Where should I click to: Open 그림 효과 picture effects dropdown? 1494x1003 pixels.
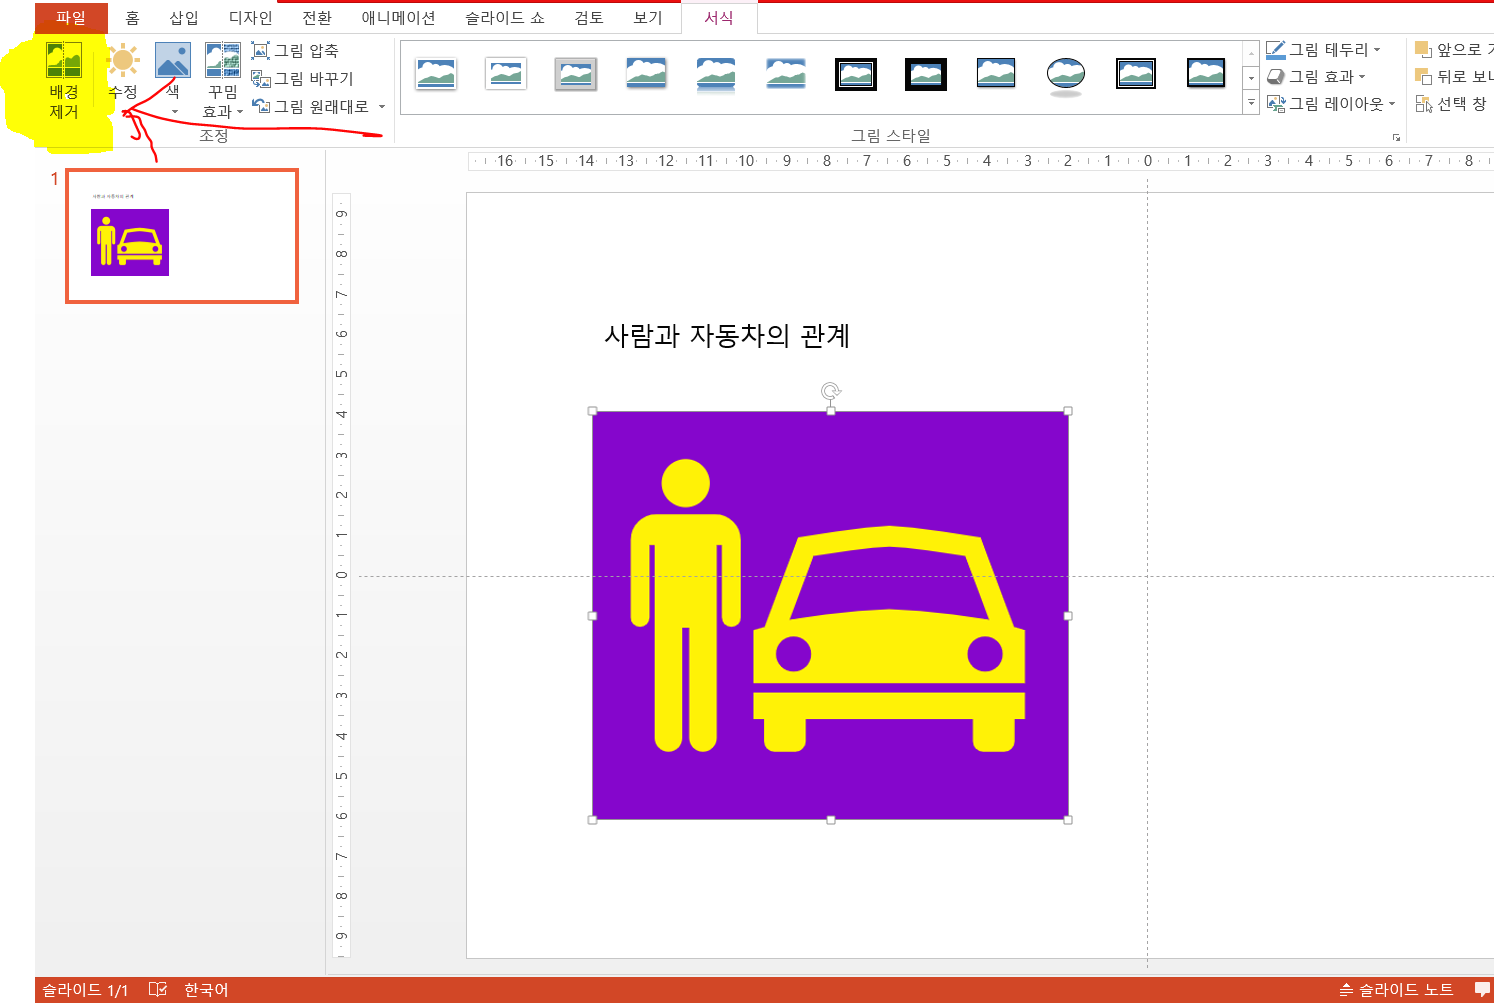coord(1316,77)
